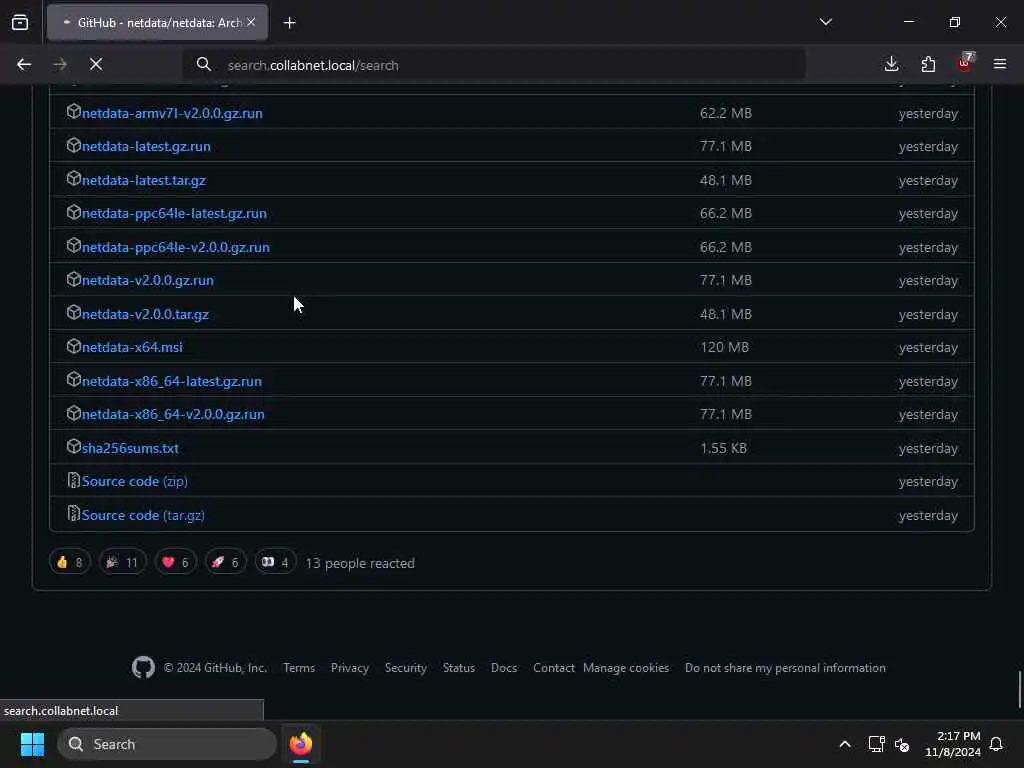Open a new browser tab

[289, 23]
